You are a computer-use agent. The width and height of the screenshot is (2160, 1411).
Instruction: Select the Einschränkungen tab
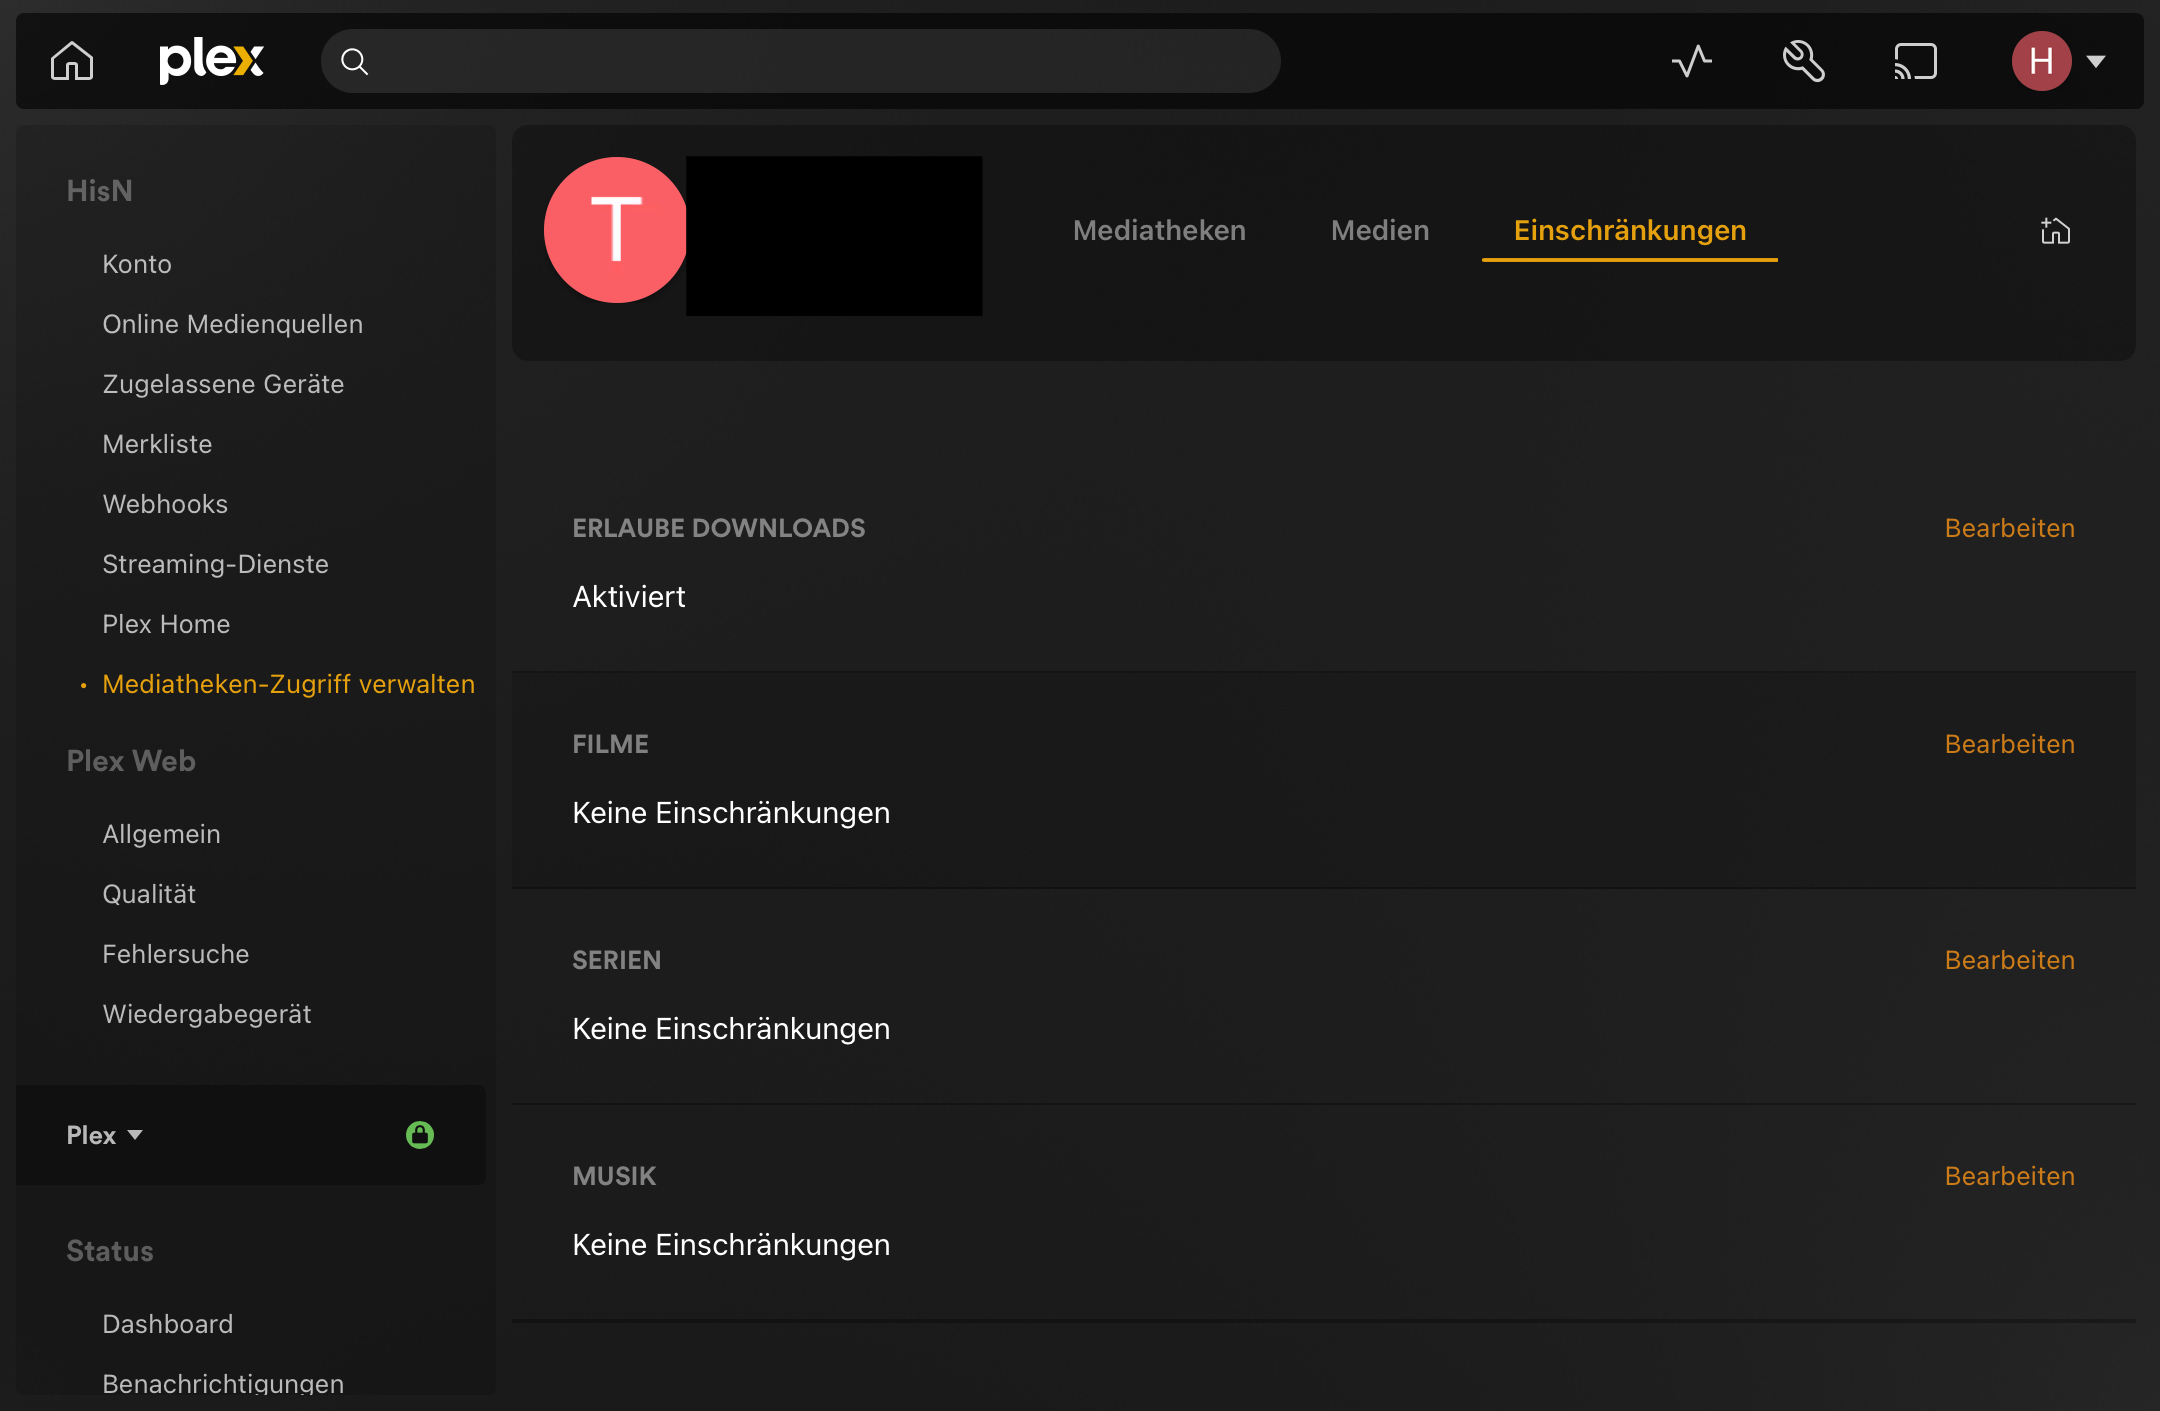[x=1629, y=230]
